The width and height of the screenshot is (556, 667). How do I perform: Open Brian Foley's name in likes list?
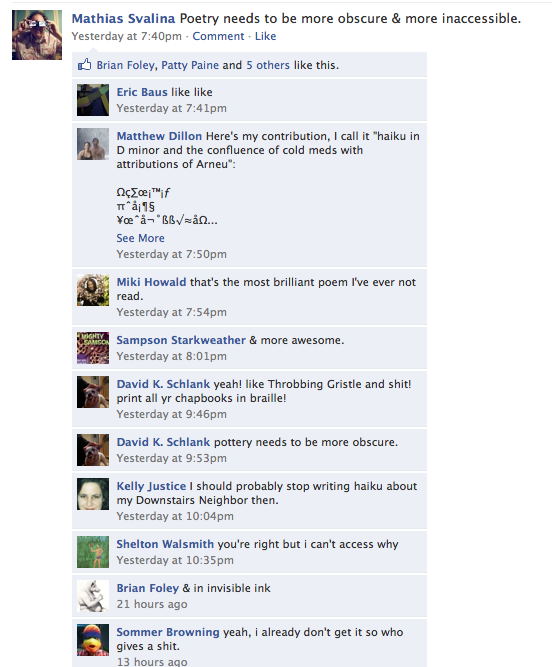tap(125, 65)
